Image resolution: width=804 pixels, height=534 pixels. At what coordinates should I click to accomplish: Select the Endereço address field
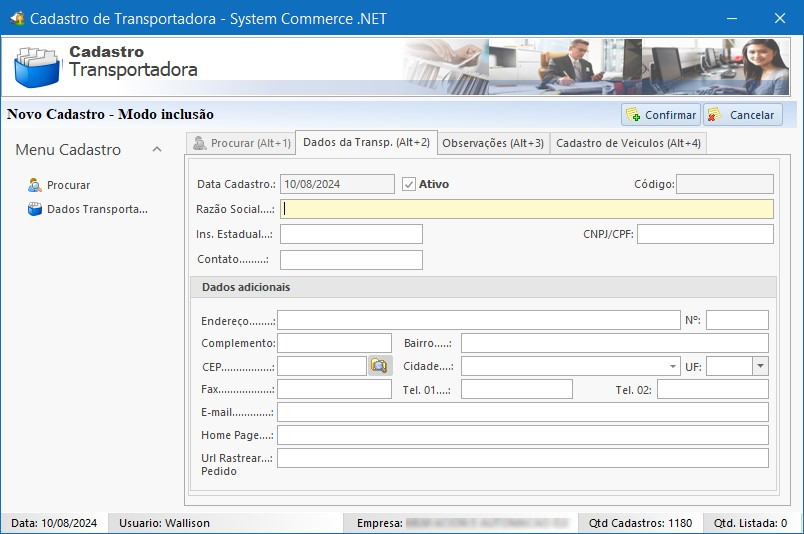click(x=478, y=320)
